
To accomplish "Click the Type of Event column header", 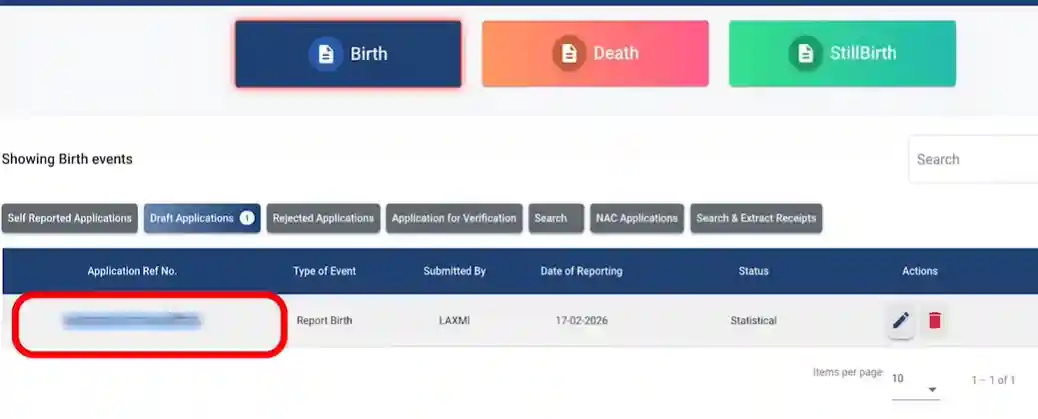I will point(324,271).
